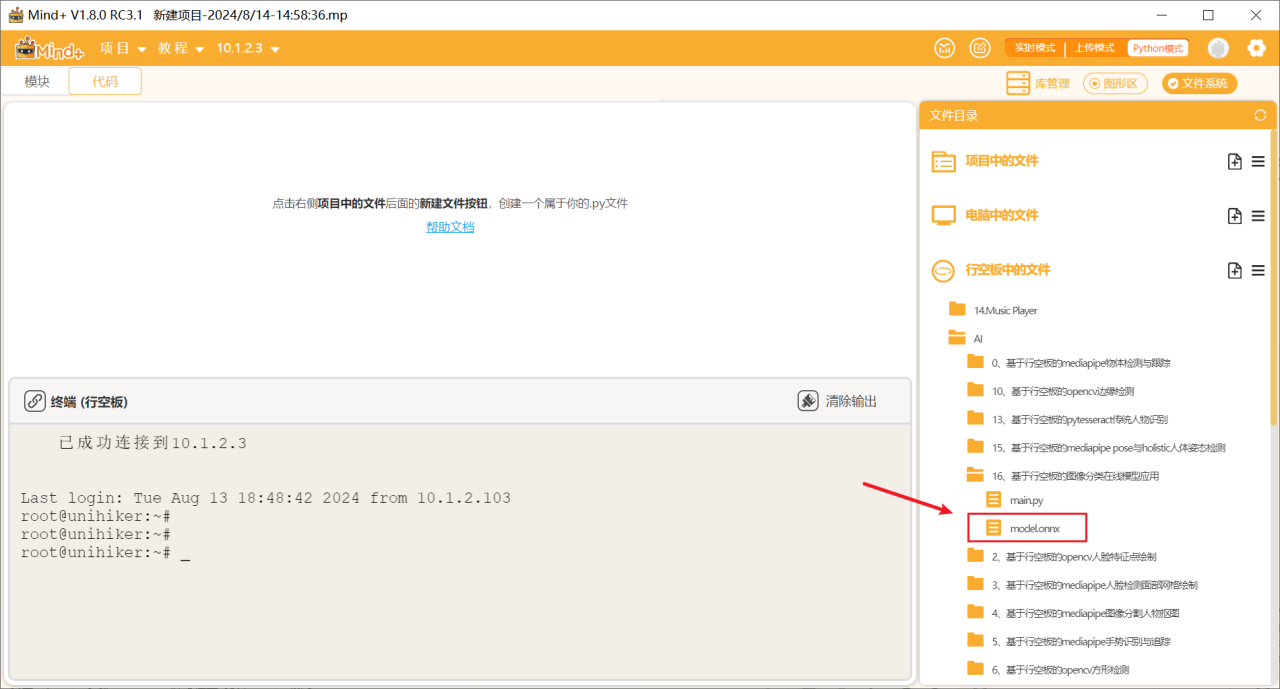
Task: Click the 行空板中的文件 board icon
Action: tap(944, 270)
